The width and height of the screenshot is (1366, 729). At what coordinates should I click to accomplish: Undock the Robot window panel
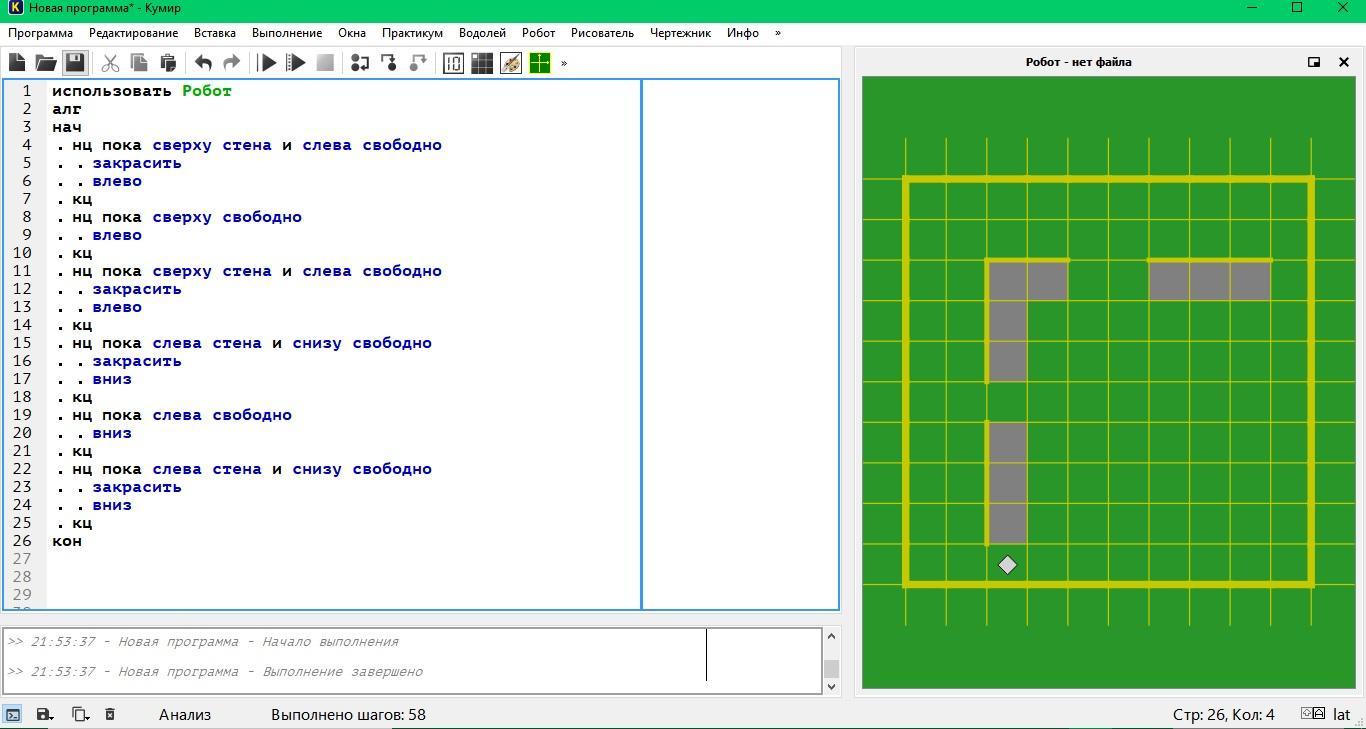[x=1314, y=62]
